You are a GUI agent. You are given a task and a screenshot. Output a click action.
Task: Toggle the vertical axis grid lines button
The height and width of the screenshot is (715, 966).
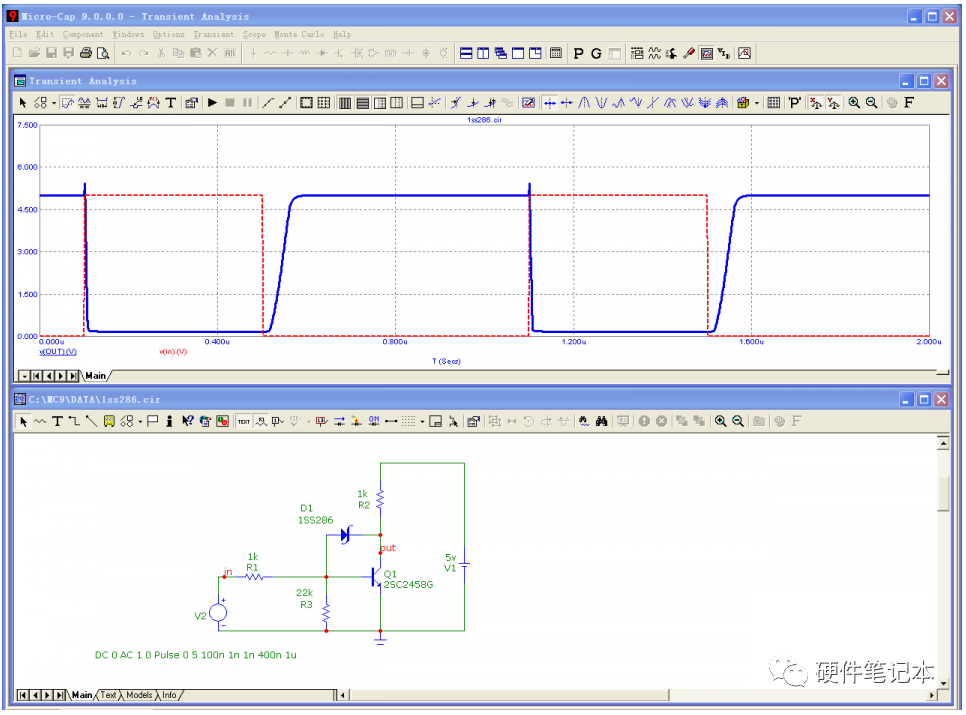click(345, 103)
